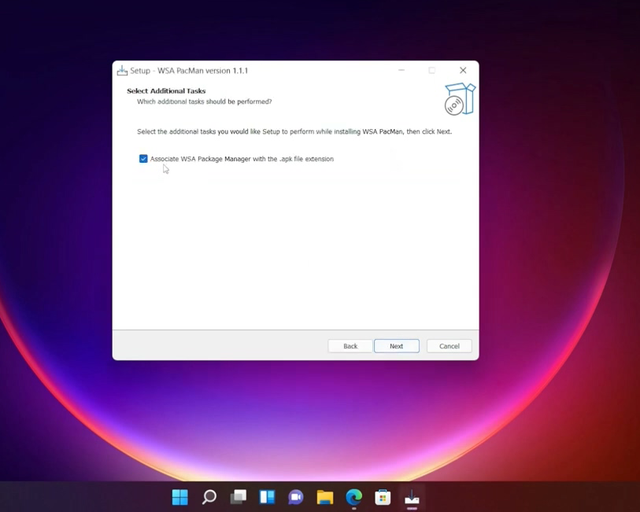
Task: Open taskbar Search magnifier
Action: pos(209,497)
